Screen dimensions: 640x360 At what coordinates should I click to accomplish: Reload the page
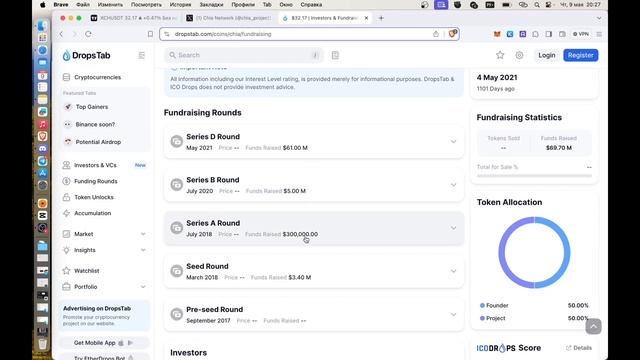click(88, 34)
